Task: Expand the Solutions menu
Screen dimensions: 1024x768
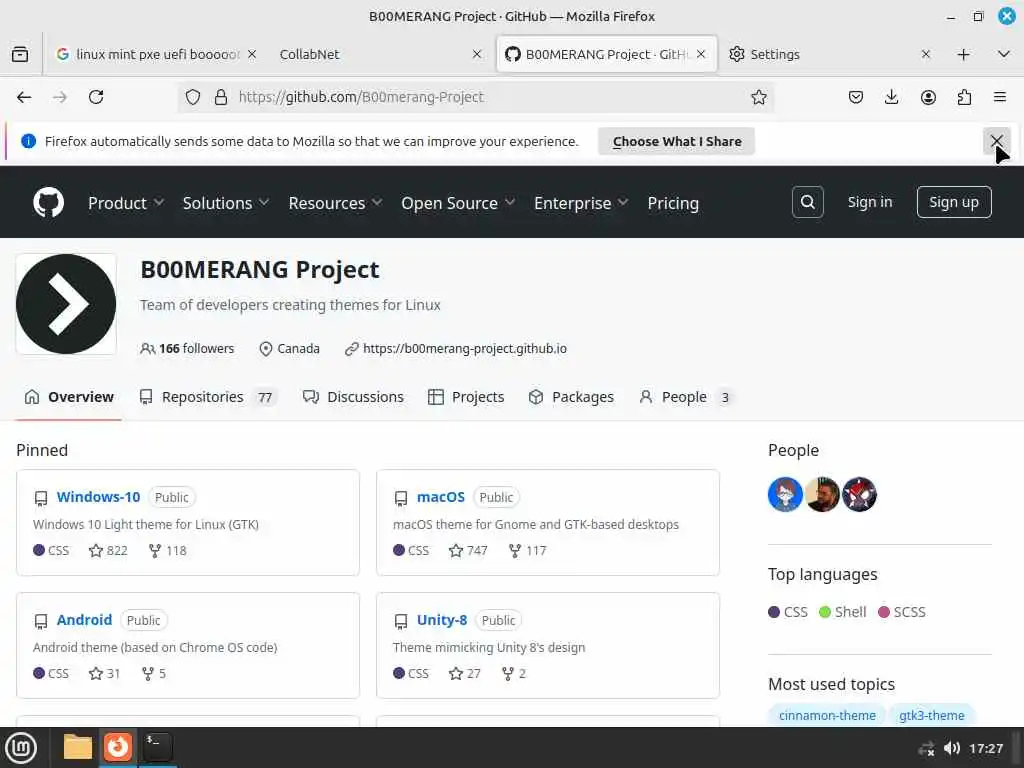Action: tap(225, 203)
